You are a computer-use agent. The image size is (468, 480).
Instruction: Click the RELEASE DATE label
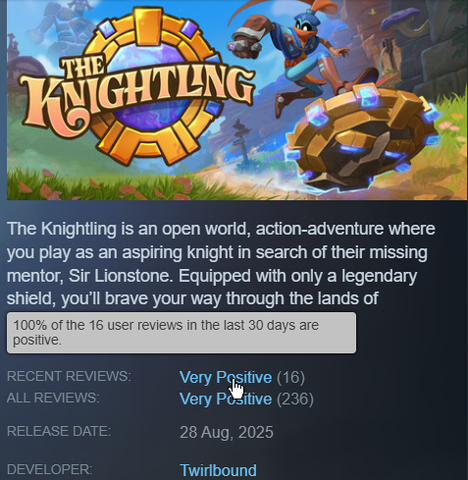pyautogui.click(x=59, y=431)
